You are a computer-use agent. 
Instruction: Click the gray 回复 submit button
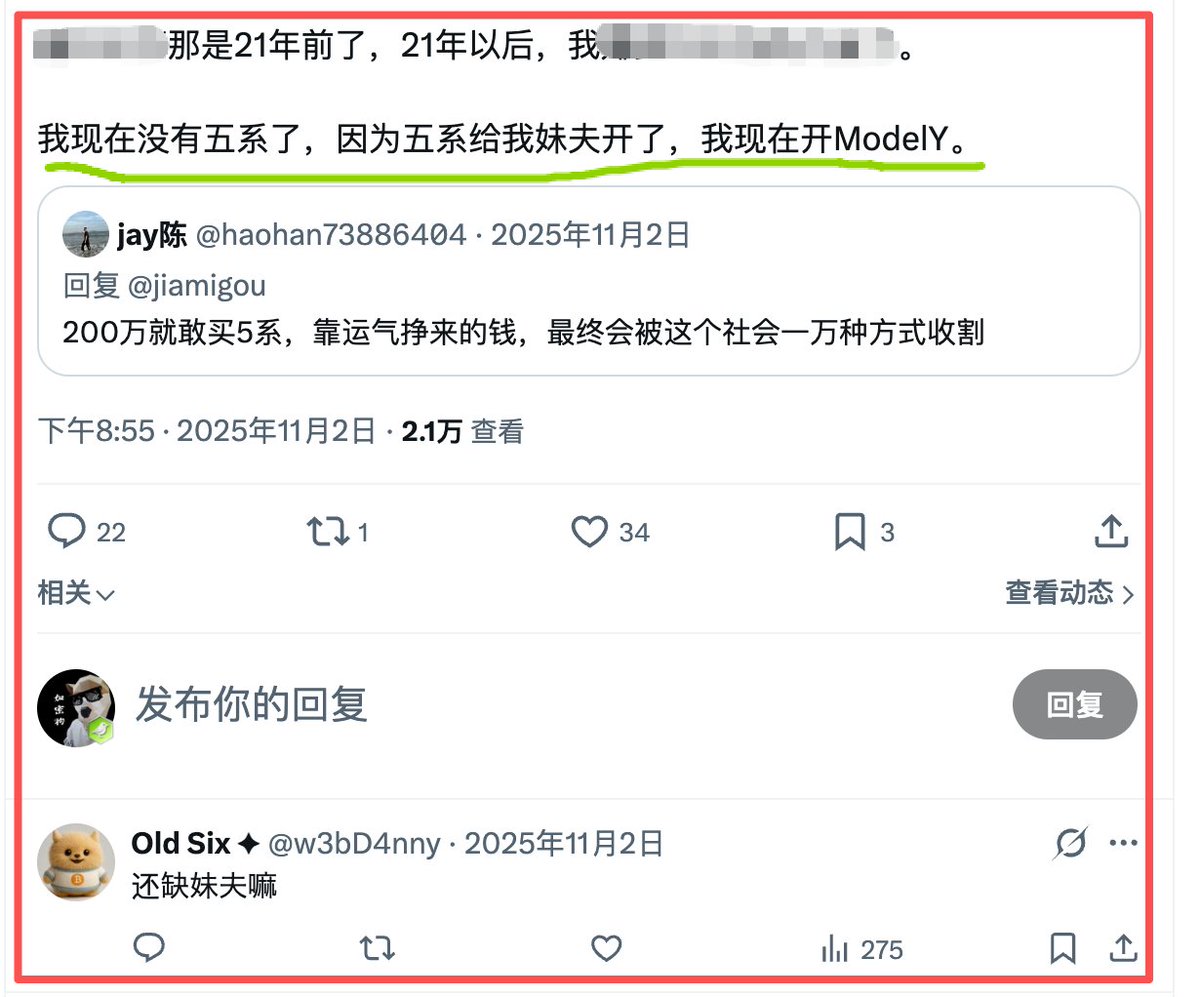[1075, 704]
